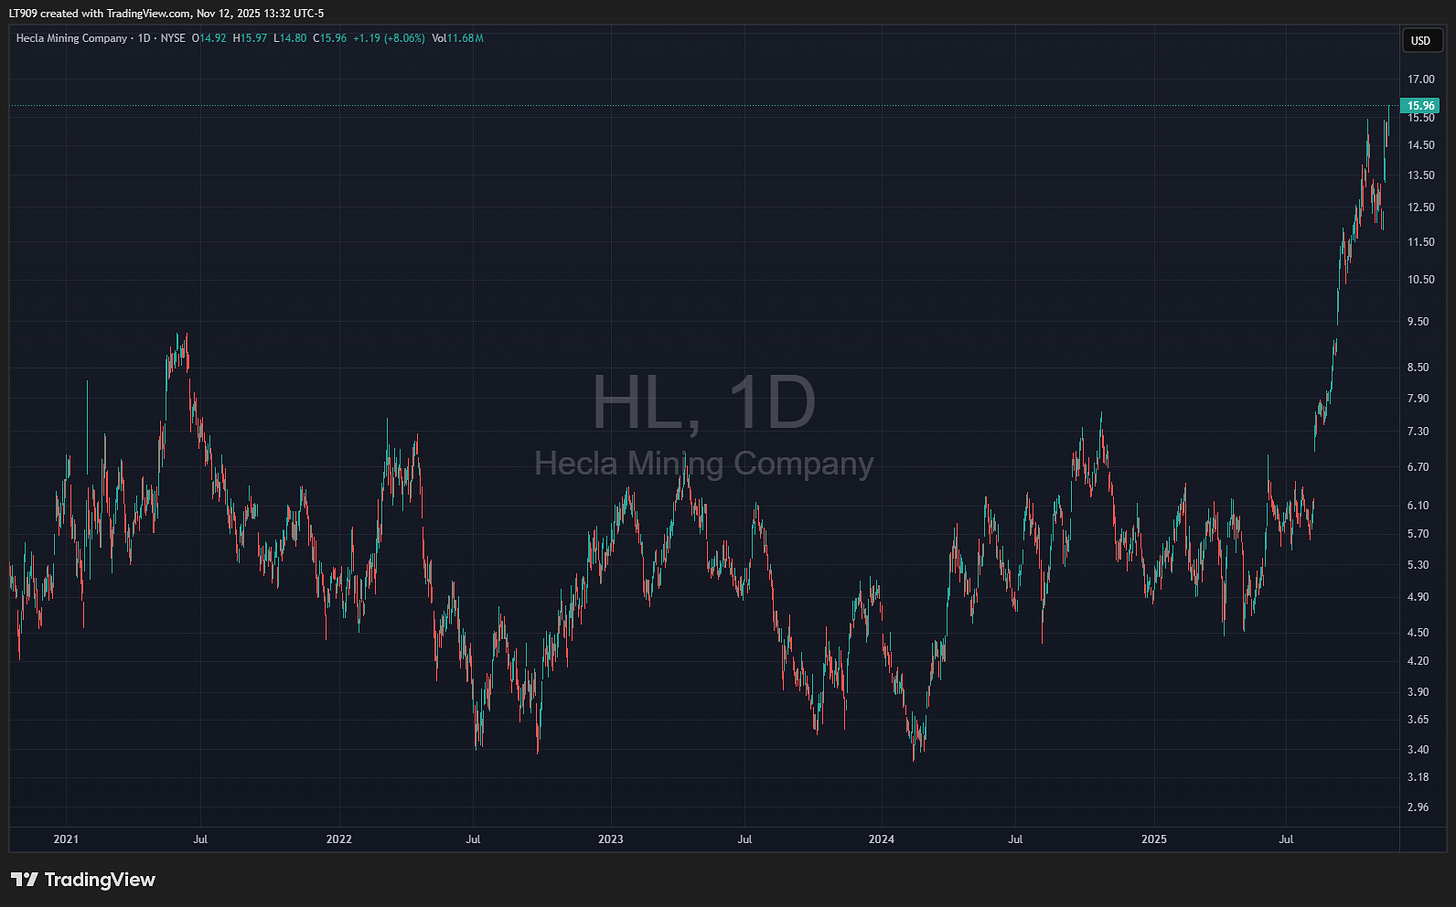Viewport: 1456px width, 907px height.
Task: Click the low value L14.80
Action: 290,39
